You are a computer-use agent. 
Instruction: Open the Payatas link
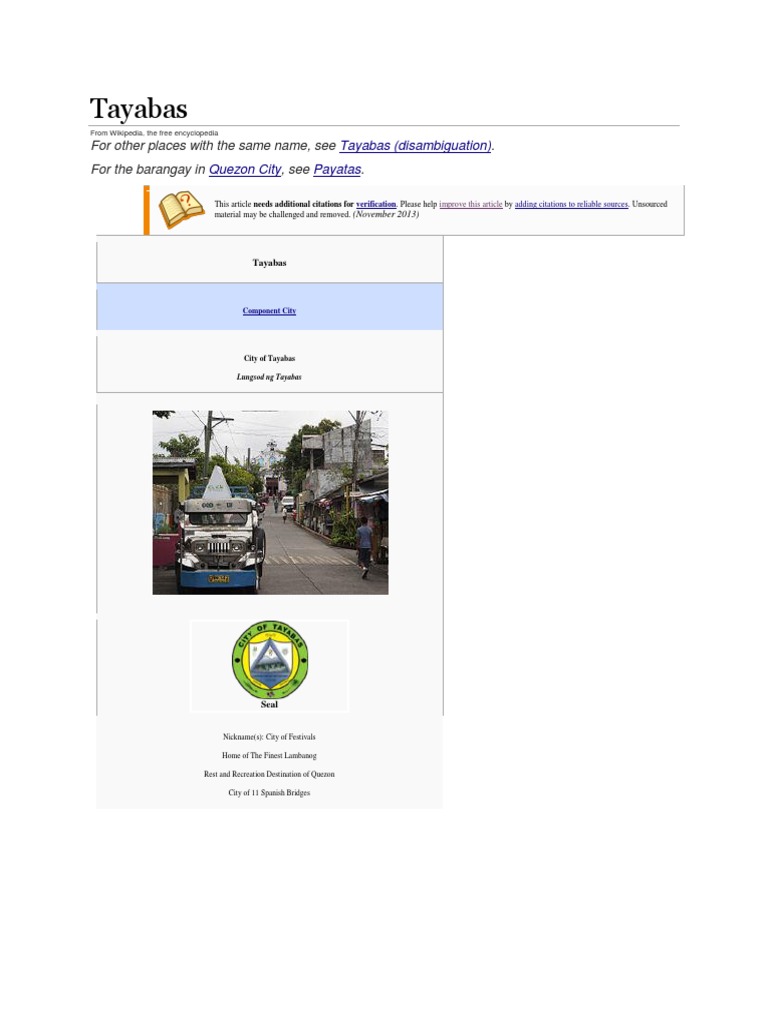(x=337, y=169)
